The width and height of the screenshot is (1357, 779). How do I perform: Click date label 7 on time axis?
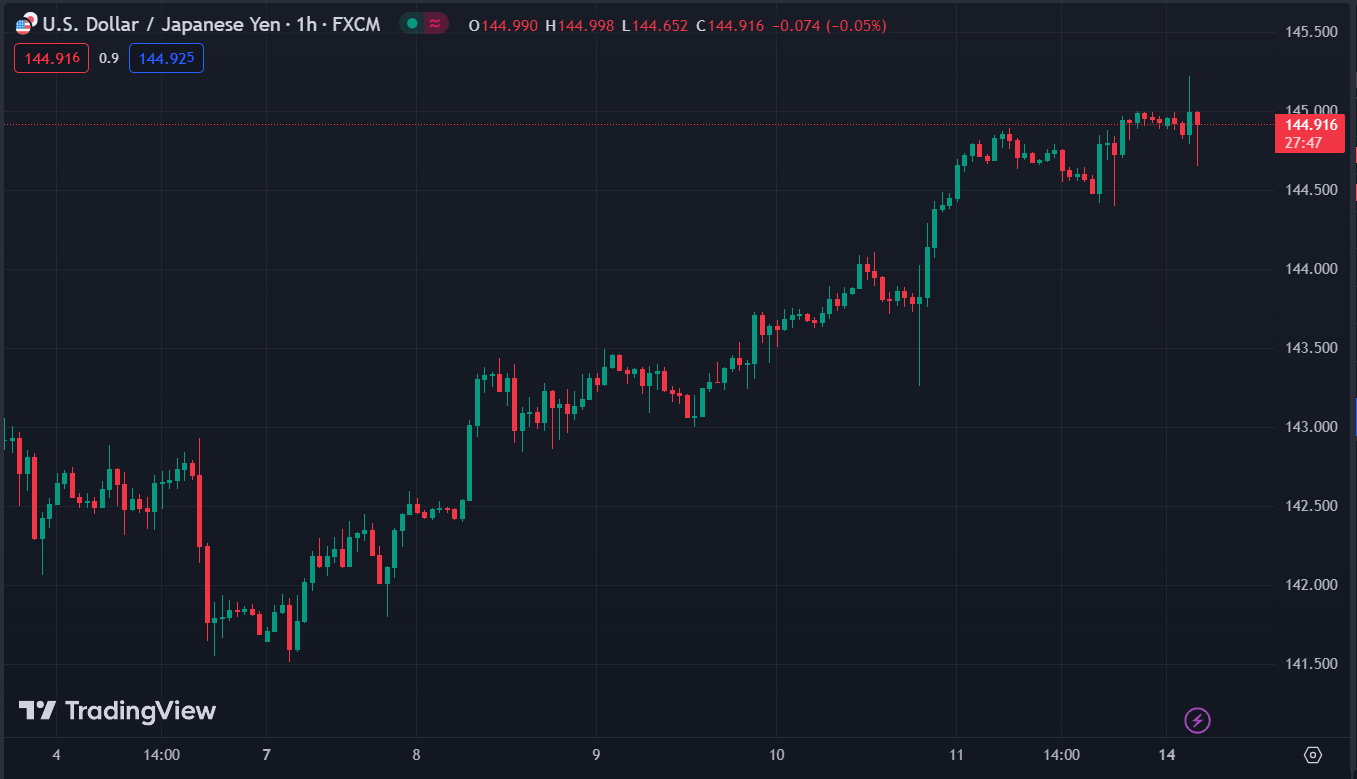(266, 755)
